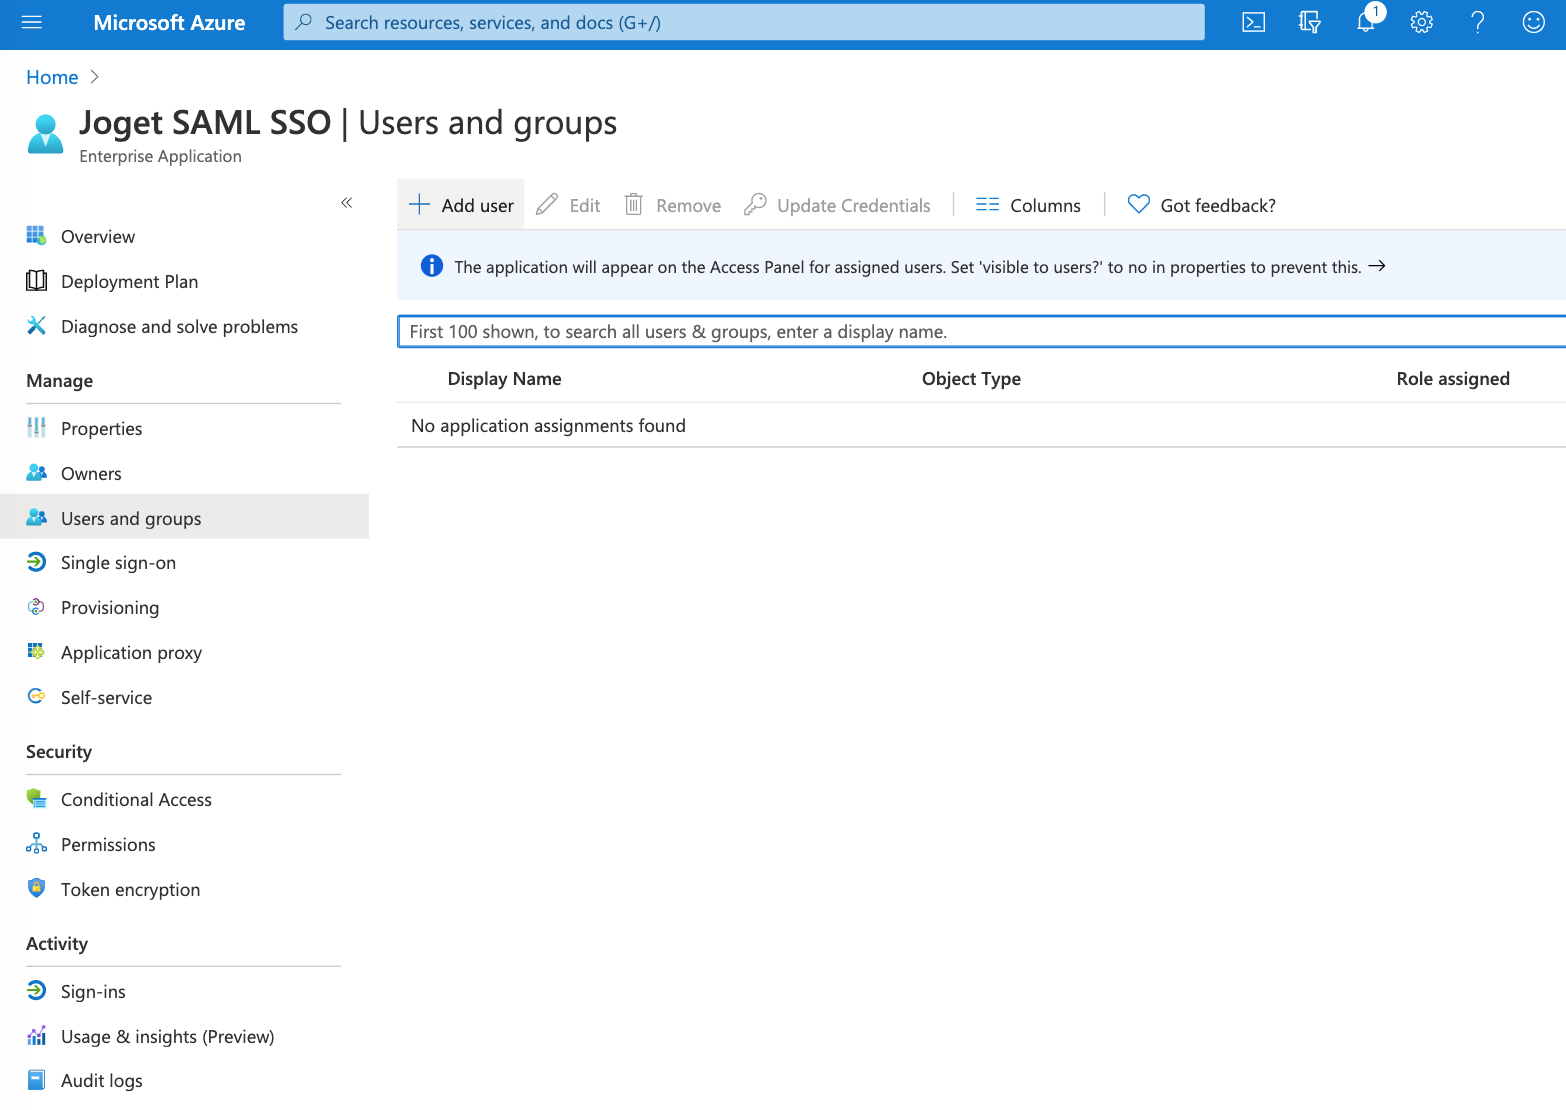Image resolution: width=1566 pixels, height=1110 pixels.
Task: Sort by the Display Name column header
Action: tap(504, 379)
